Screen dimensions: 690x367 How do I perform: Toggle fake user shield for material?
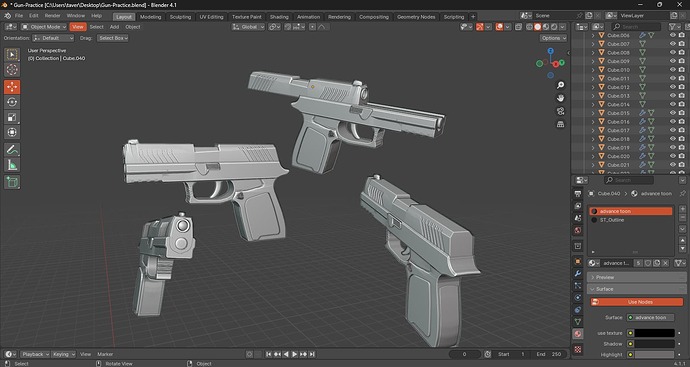tap(648, 263)
